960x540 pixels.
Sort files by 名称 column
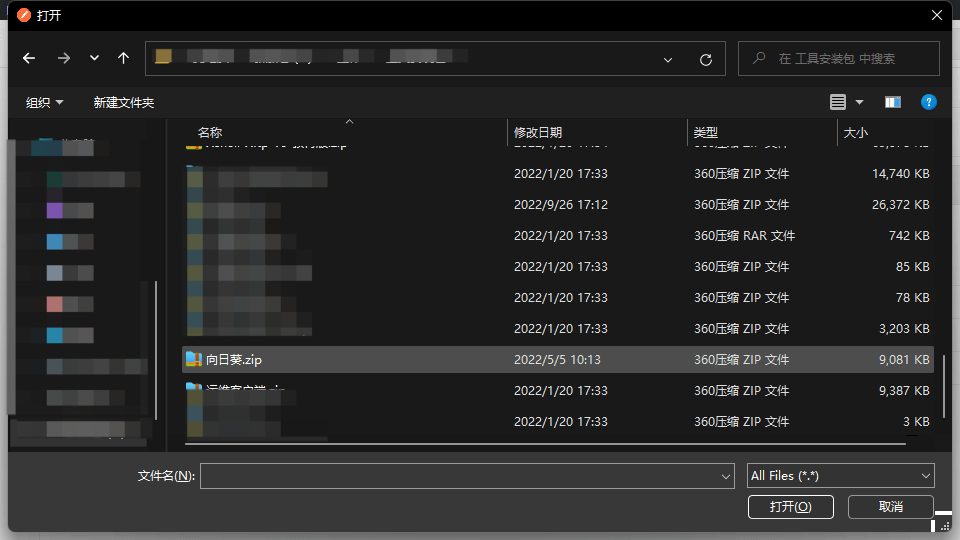[x=210, y=132]
